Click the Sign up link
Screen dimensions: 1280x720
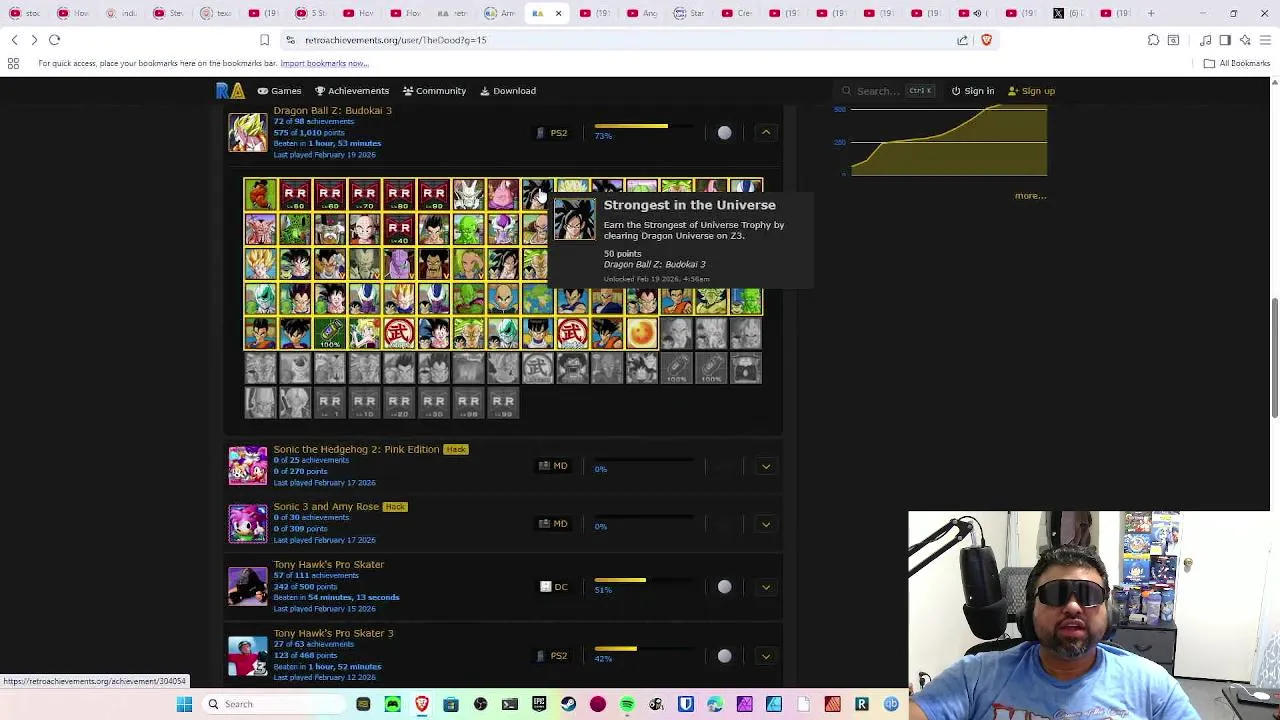[1031, 91]
